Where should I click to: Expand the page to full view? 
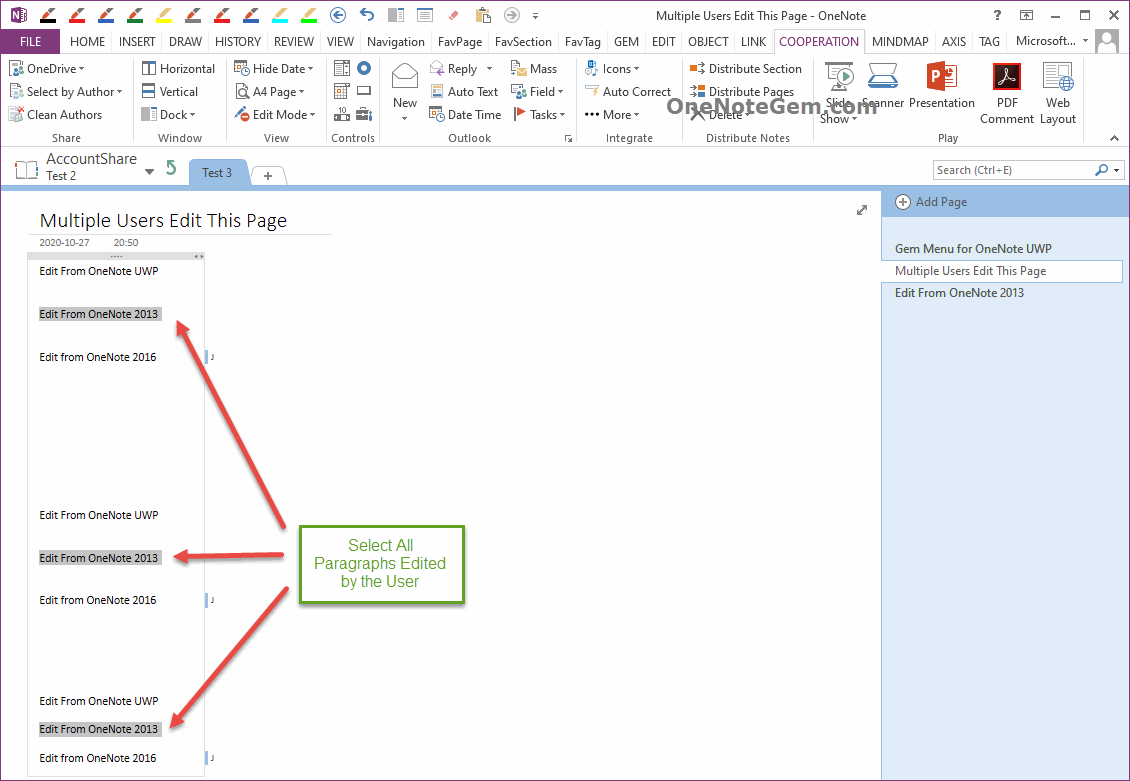862,210
